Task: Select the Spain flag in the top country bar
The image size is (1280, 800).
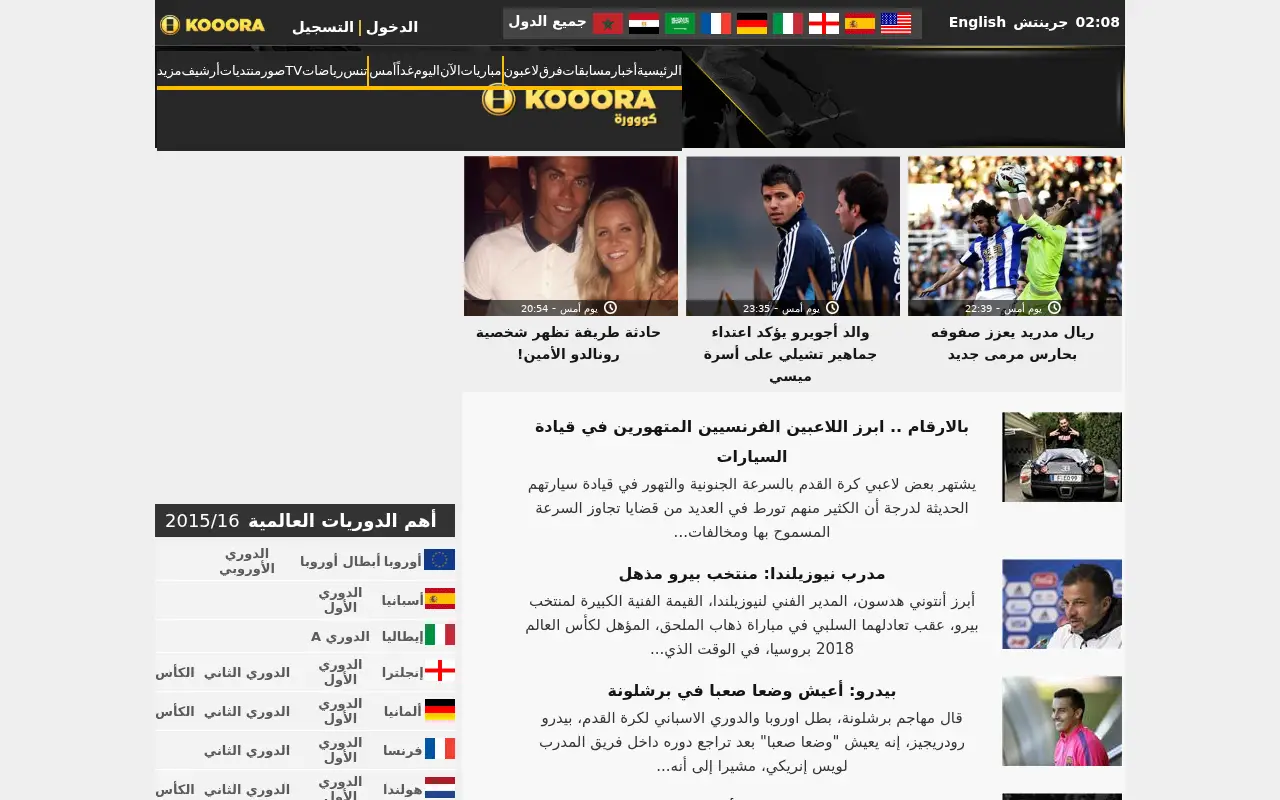Action: point(860,23)
